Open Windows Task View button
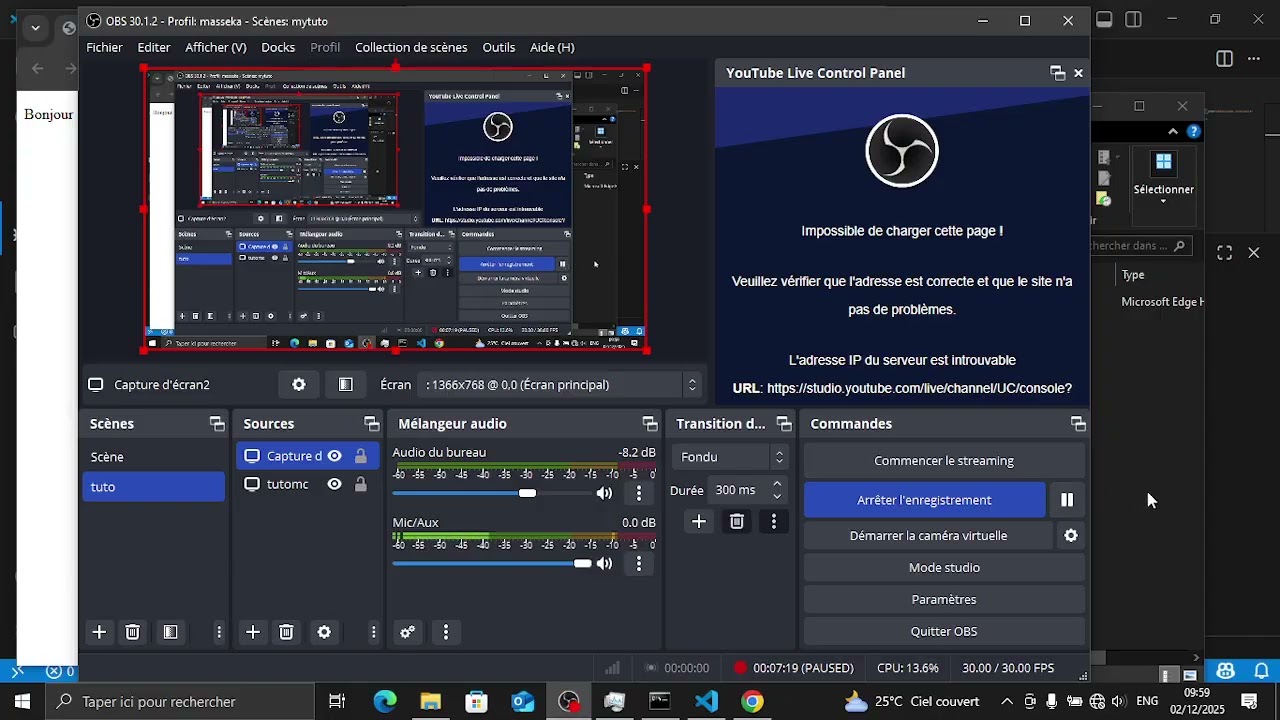Screen dimensions: 1280x720 coord(337,702)
